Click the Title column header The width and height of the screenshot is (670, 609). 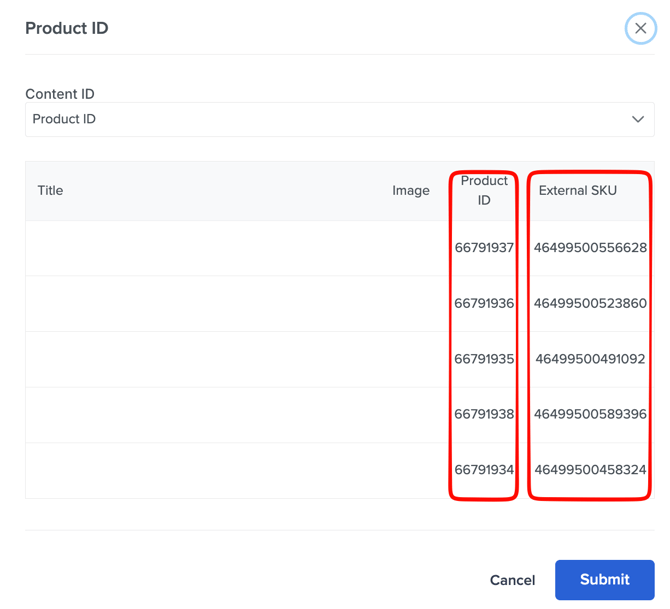coord(50,190)
